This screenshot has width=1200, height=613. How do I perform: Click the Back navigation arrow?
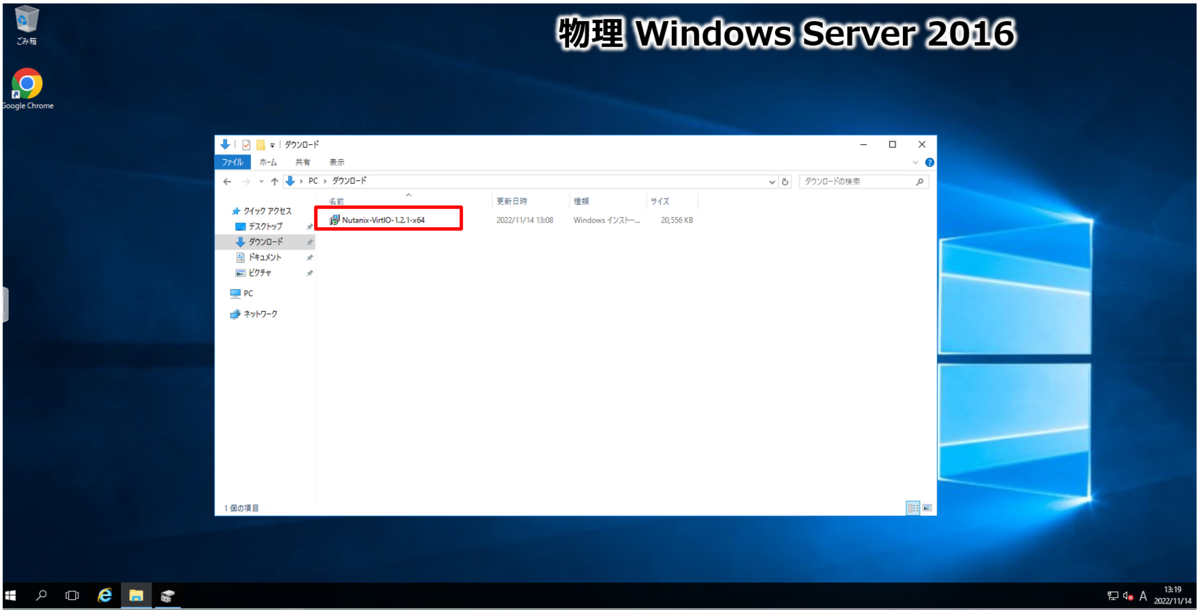pos(228,182)
